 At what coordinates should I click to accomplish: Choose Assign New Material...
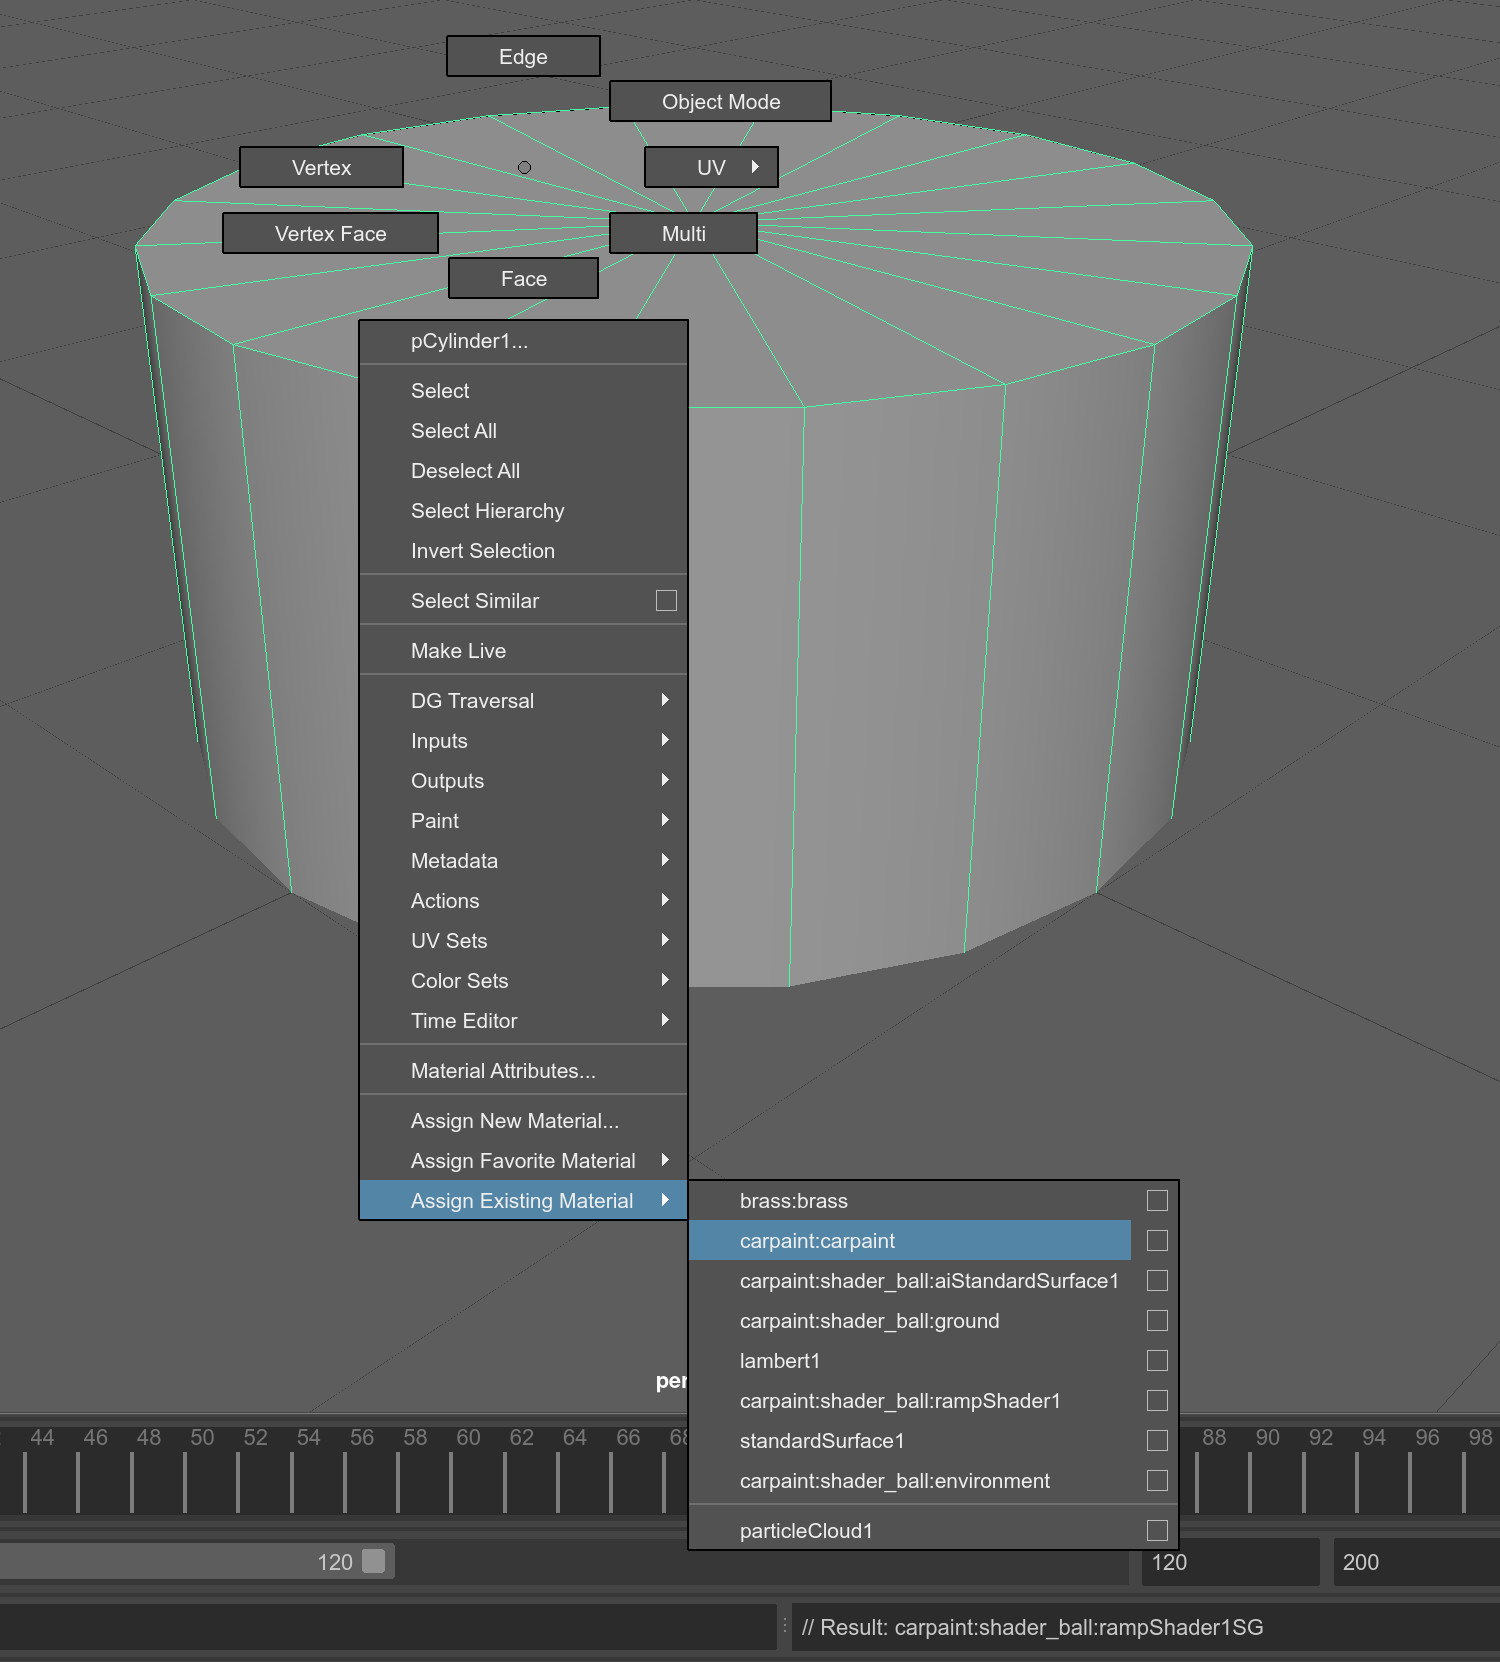[523, 1120]
